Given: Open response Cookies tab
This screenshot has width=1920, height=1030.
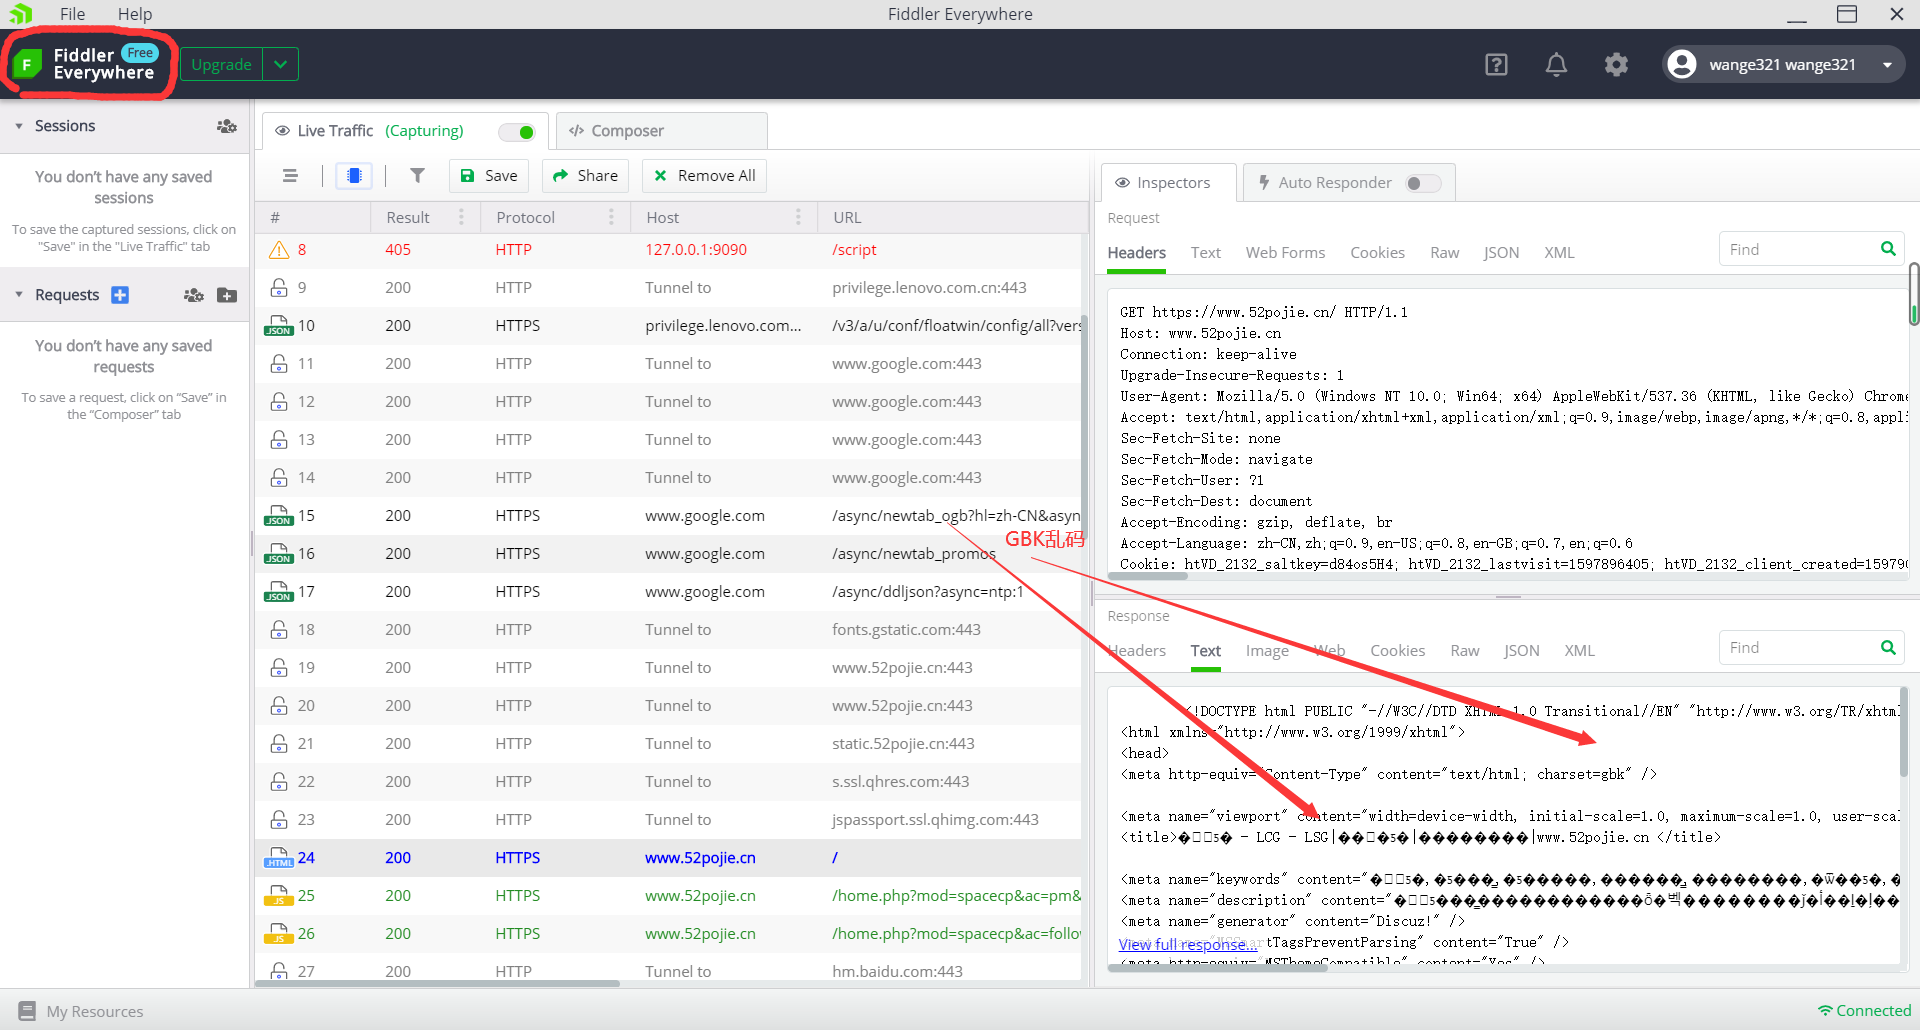Looking at the screenshot, I should pyautogui.click(x=1397, y=651).
